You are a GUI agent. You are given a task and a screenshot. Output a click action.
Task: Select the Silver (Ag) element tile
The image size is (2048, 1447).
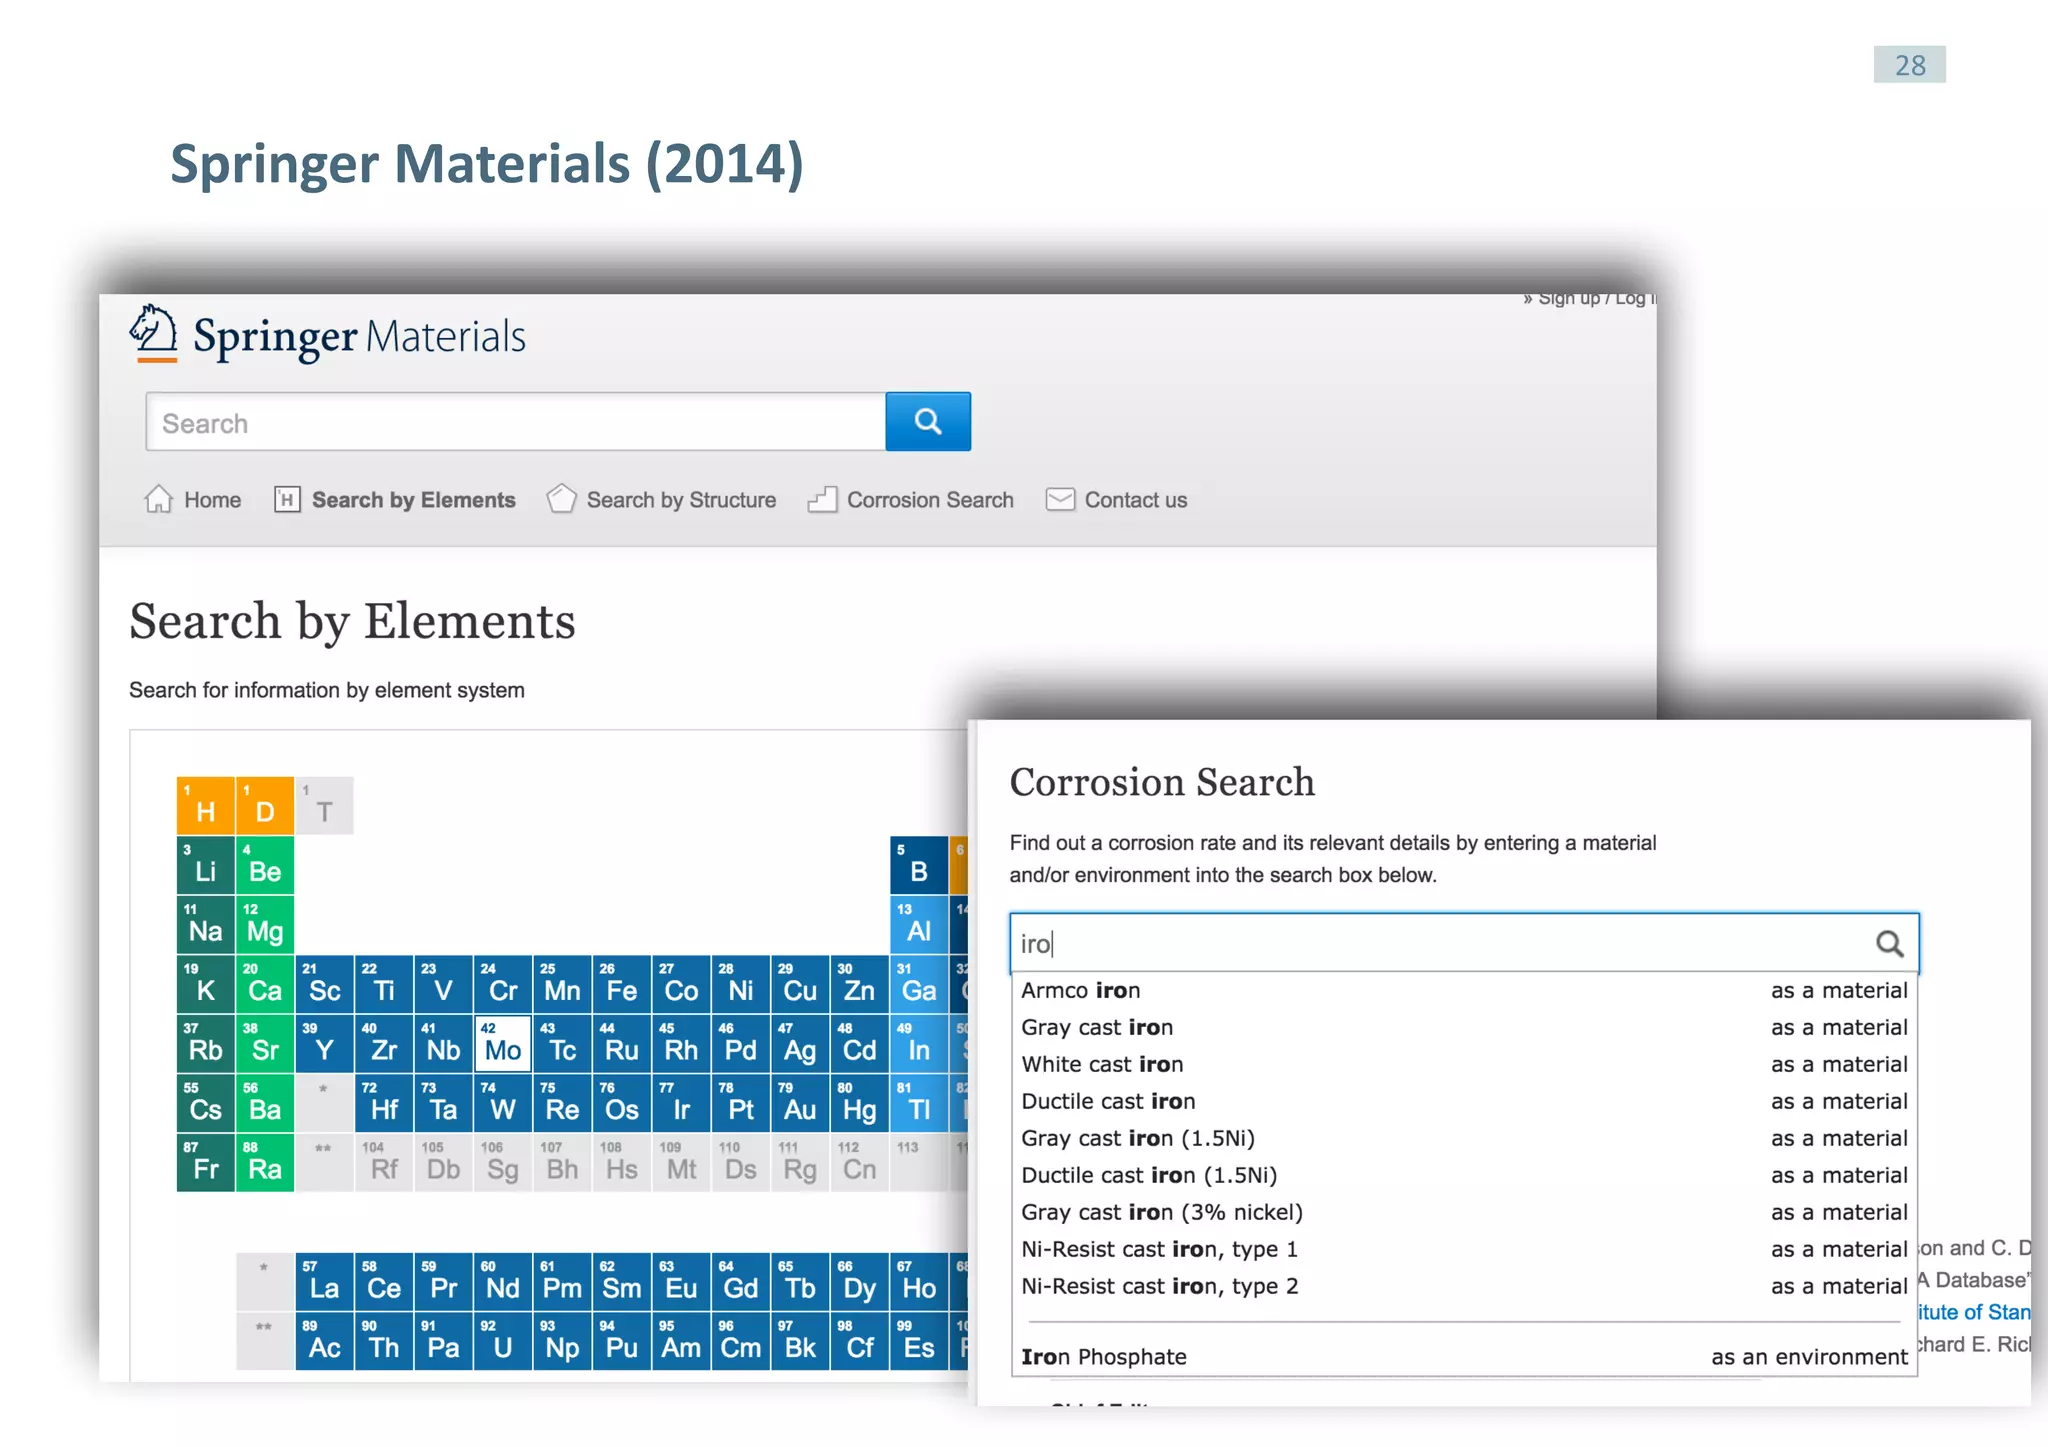[x=800, y=1043]
